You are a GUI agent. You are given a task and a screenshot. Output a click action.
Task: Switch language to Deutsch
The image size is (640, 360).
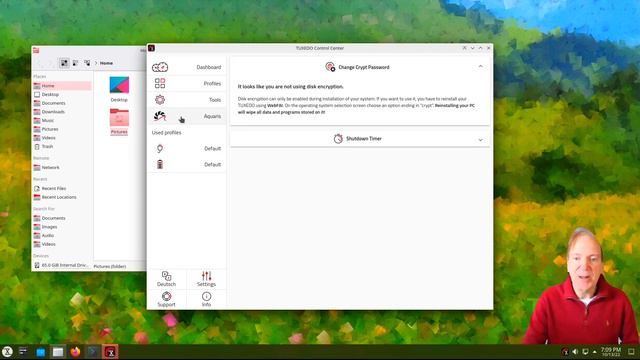[167, 279]
